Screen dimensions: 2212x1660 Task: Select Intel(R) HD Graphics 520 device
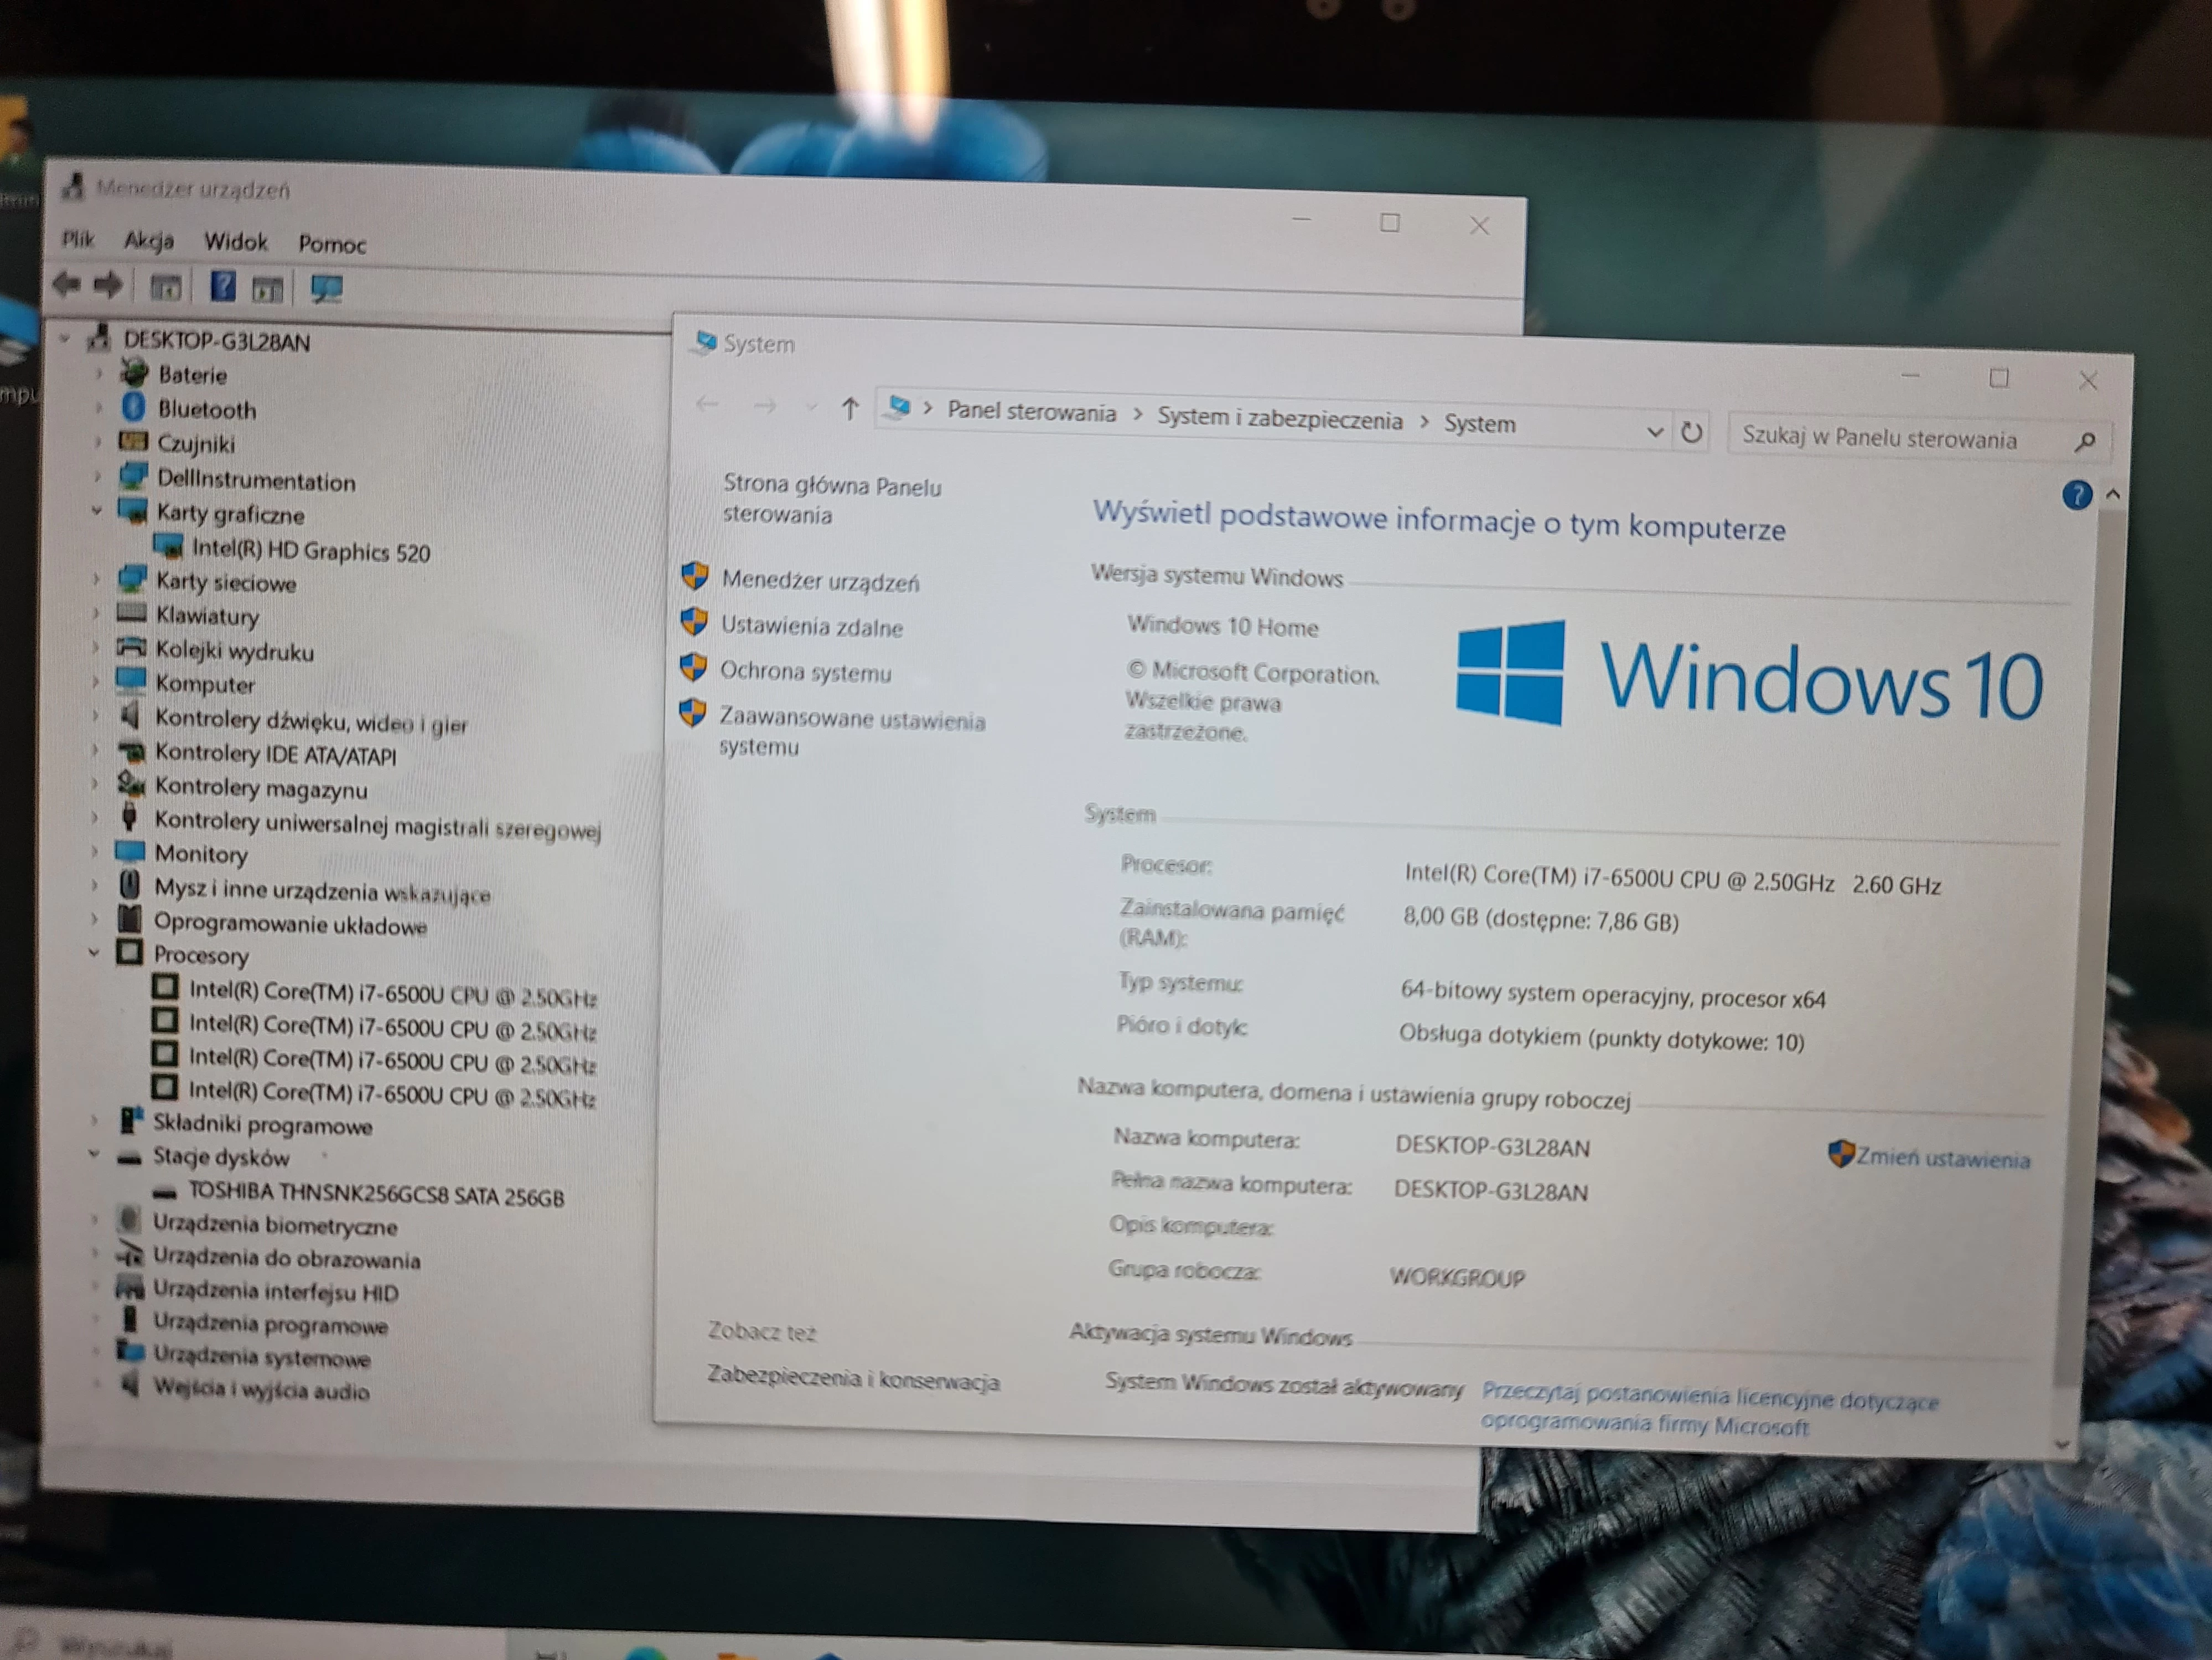[x=310, y=550]
